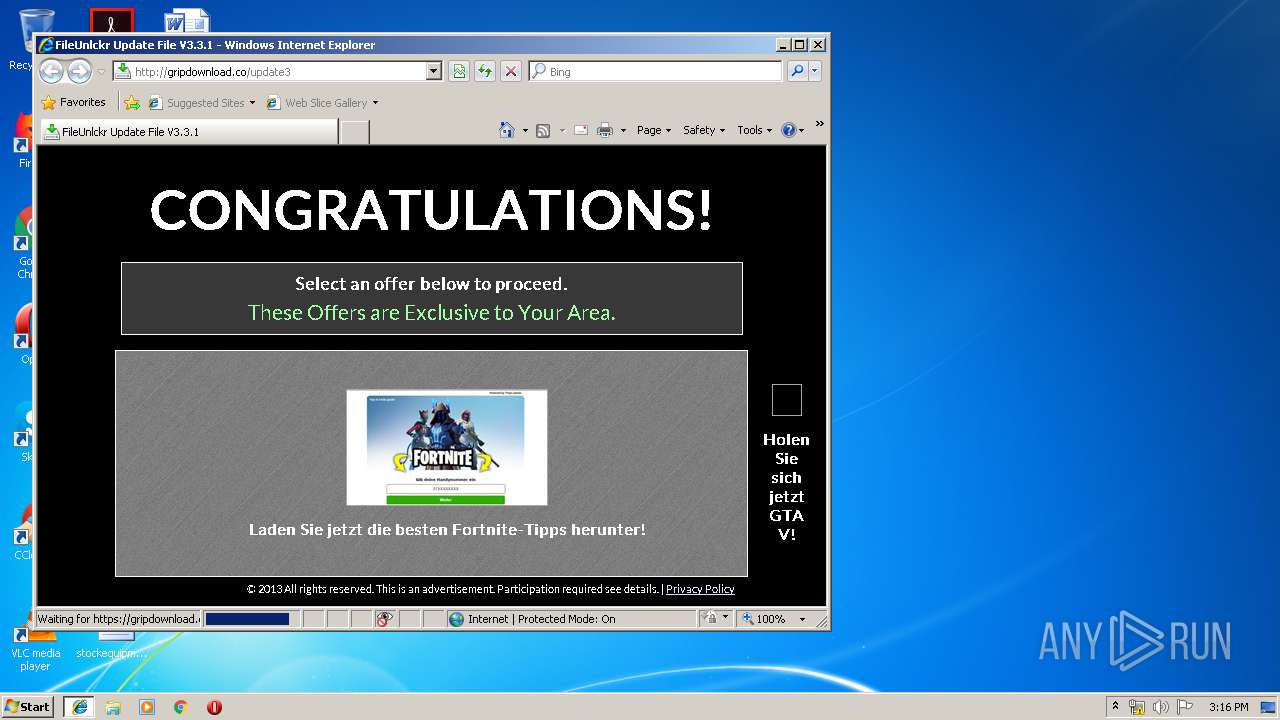Open Windows Explorer folder in taskbar

coord(113,707)
